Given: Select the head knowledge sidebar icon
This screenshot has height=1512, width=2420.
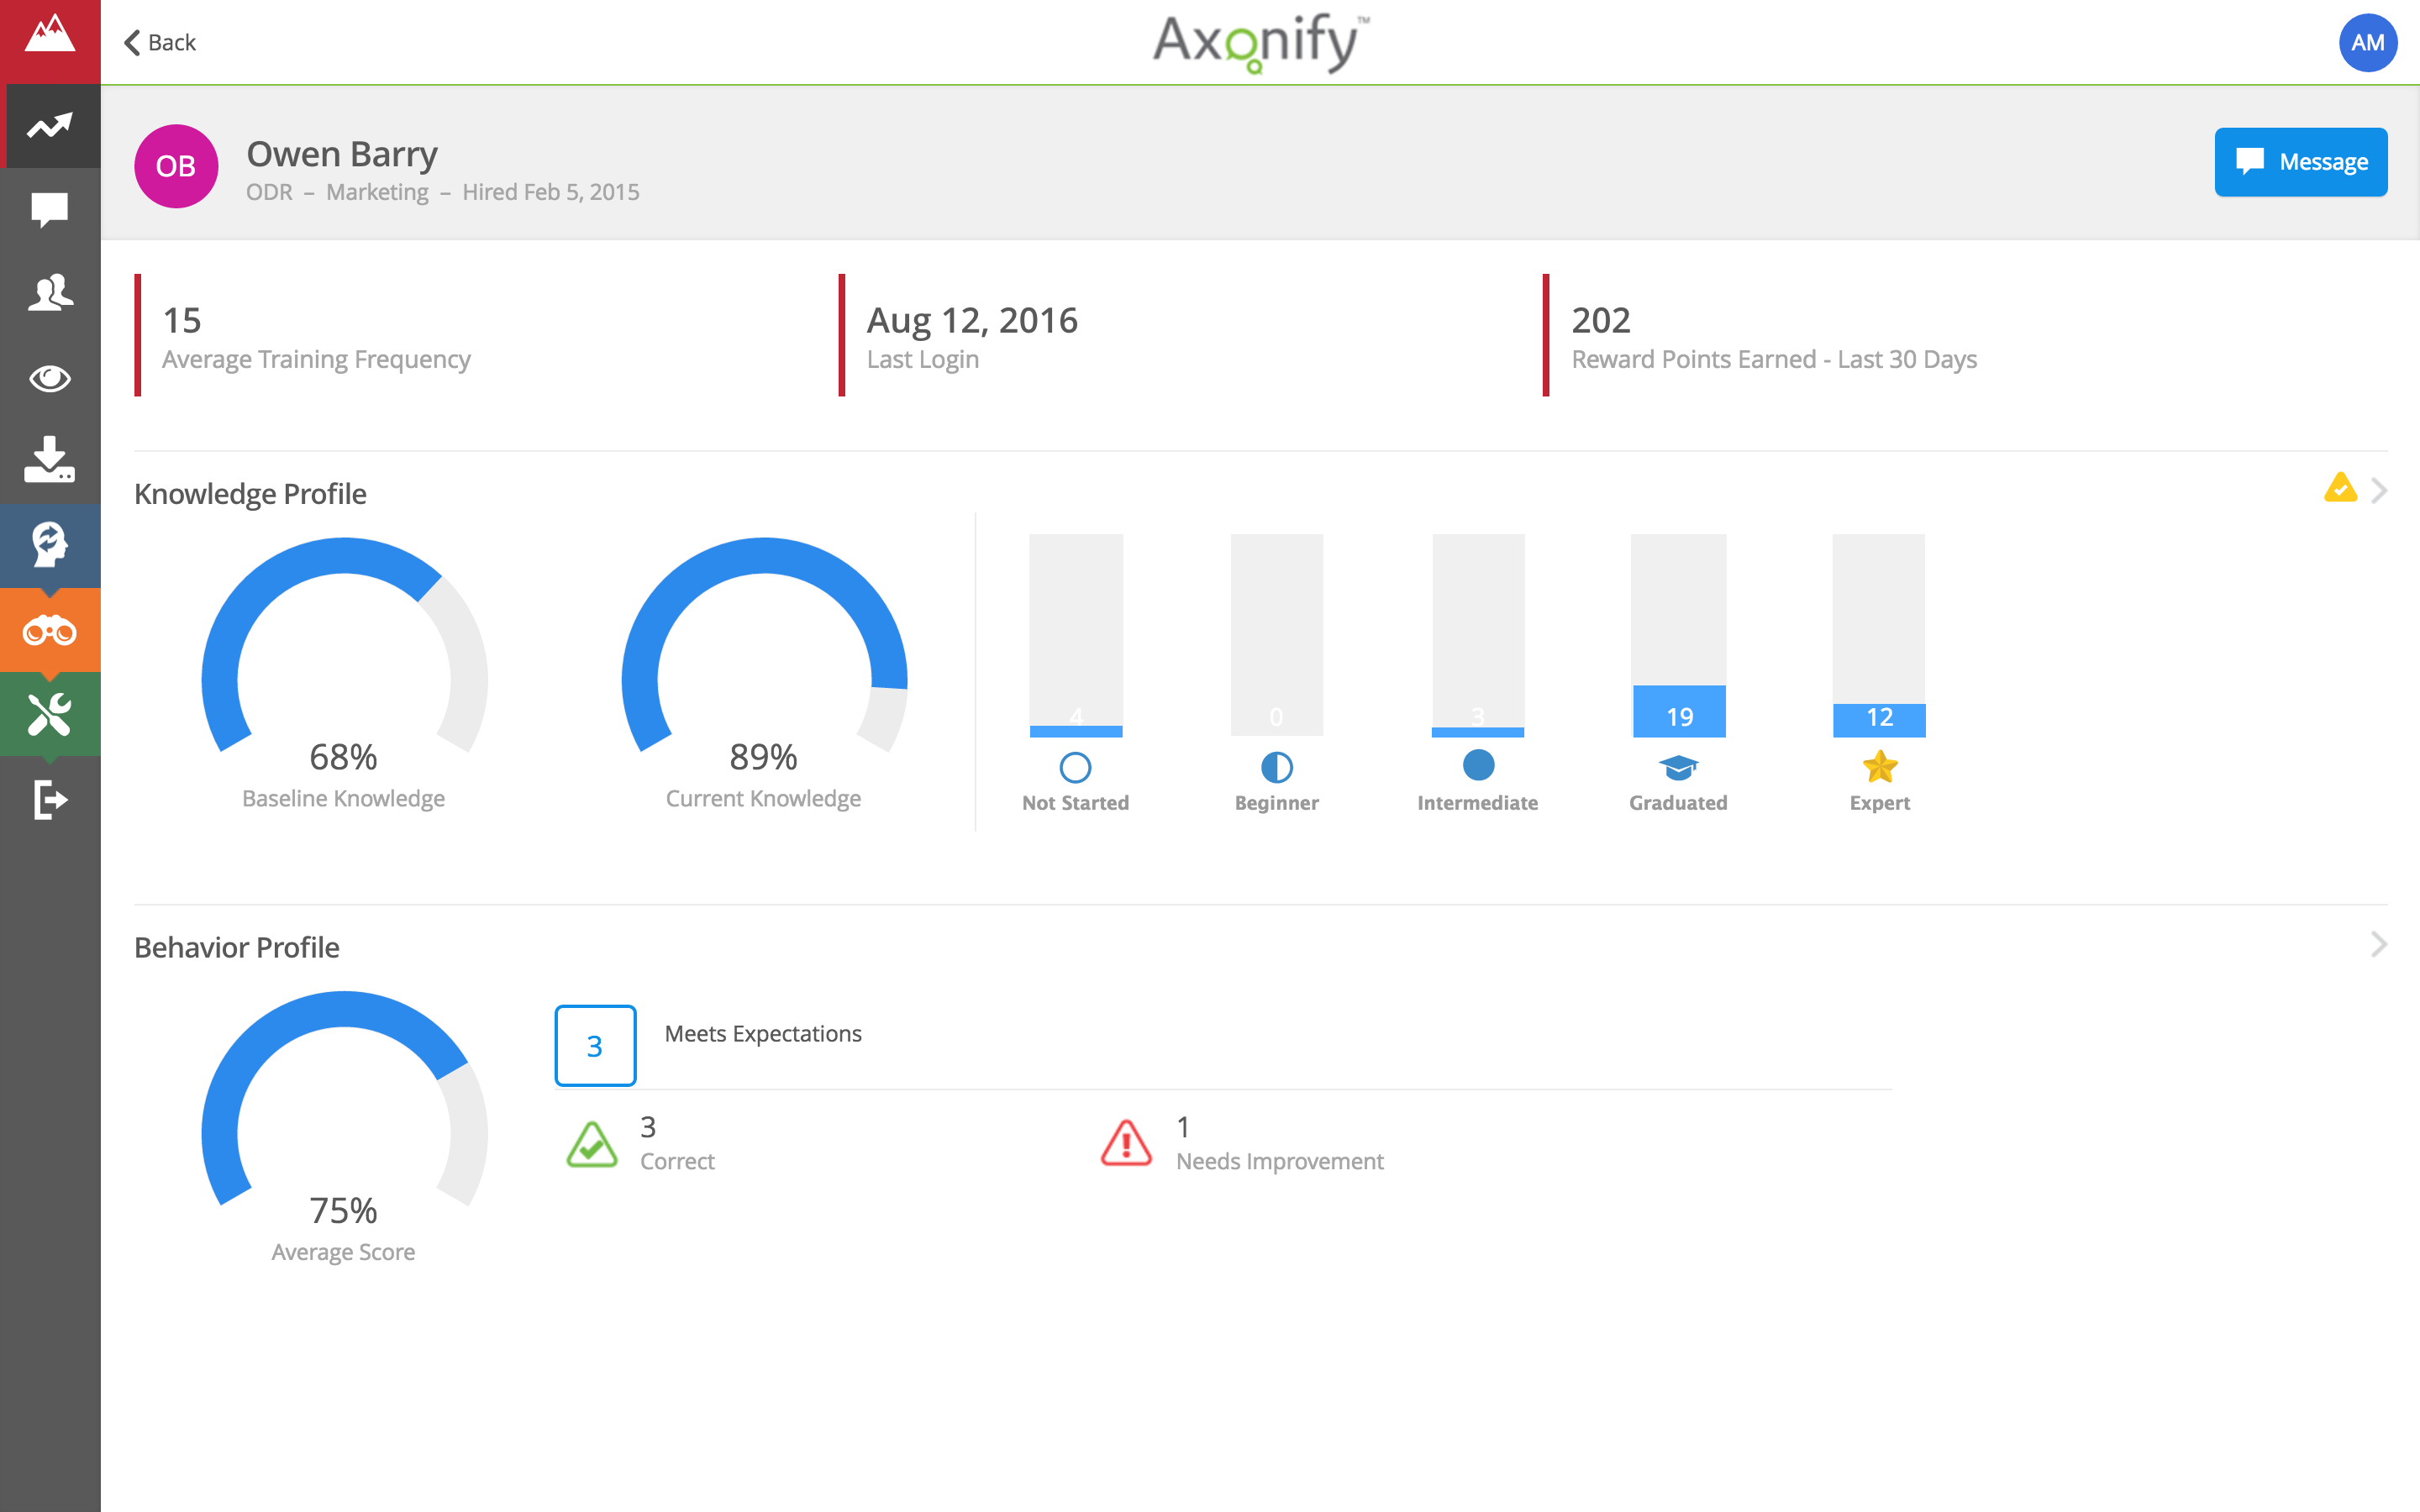Looking at the screenshot, I should (x=50, y=545).
